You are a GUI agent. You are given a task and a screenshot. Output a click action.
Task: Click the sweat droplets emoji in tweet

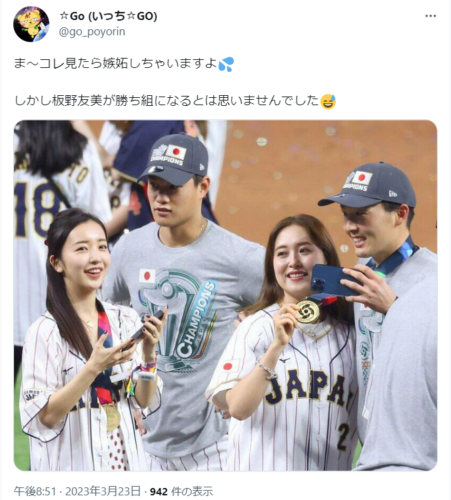point(226,64)
